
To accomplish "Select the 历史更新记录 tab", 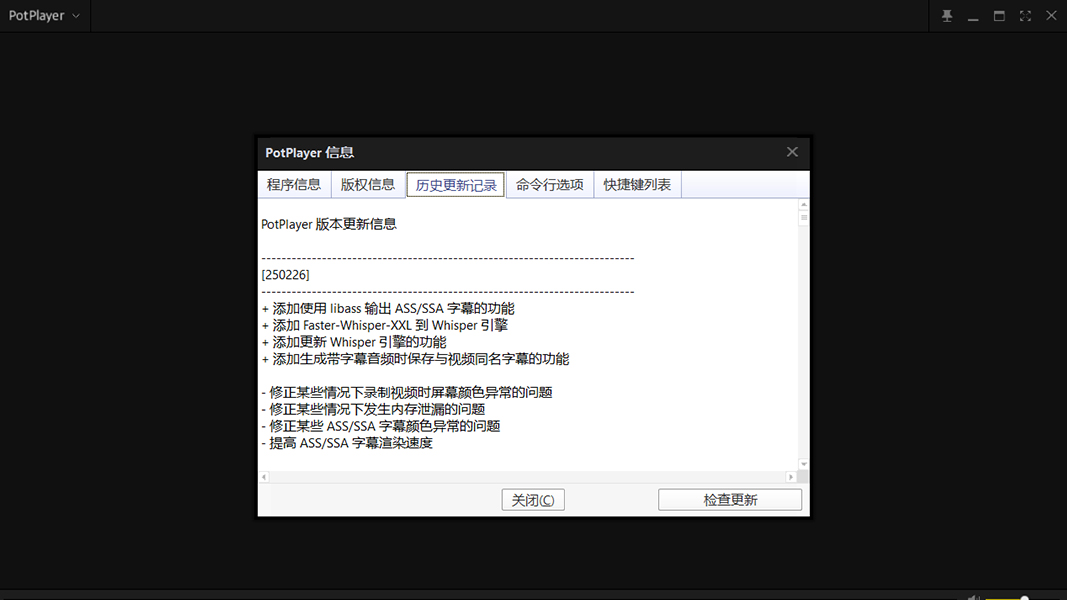I will pos(456,185).
